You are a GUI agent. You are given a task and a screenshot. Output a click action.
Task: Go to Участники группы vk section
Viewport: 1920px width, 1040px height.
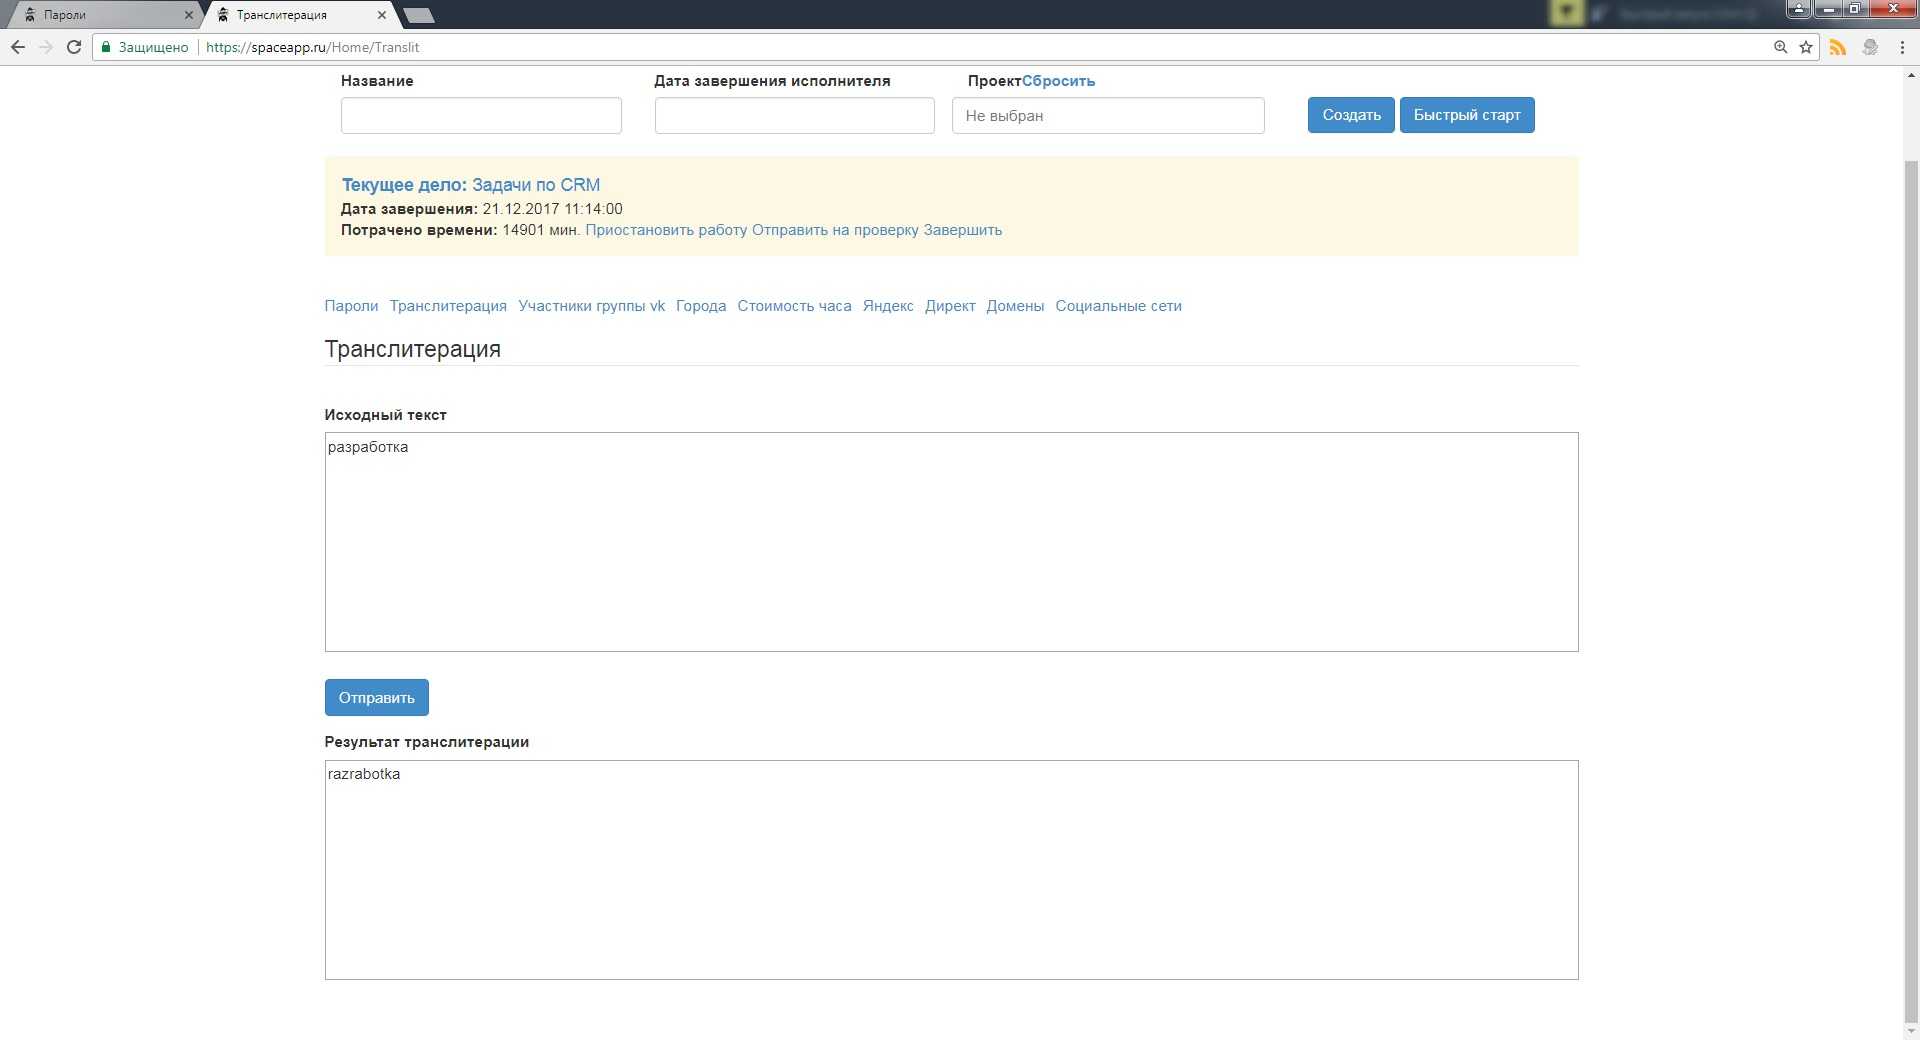(591, 306)
